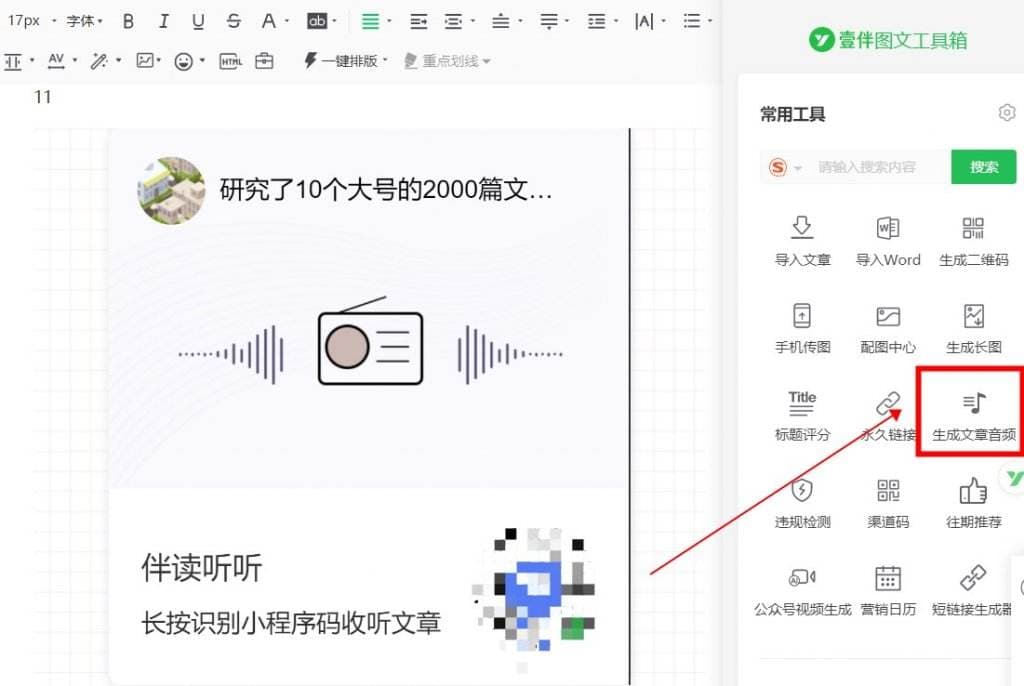Open the 营销日历 tool
The height and width of the screenshot is (686, 1024).
887,590
